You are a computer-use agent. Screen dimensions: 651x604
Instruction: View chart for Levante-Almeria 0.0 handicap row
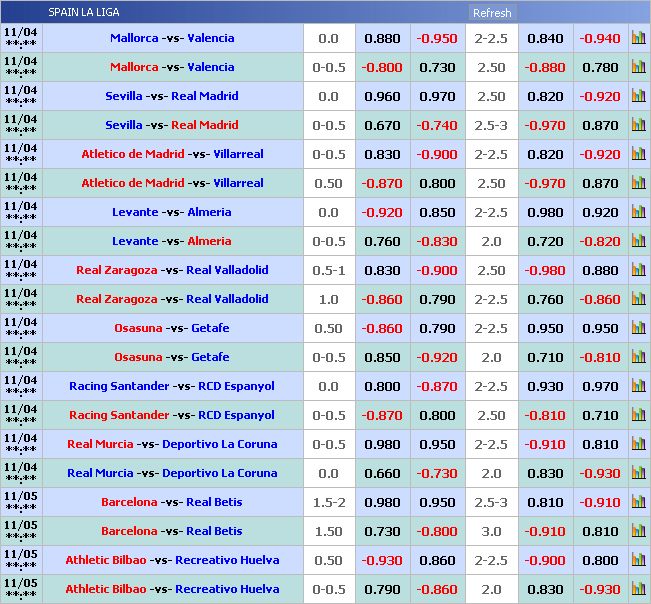638,212
